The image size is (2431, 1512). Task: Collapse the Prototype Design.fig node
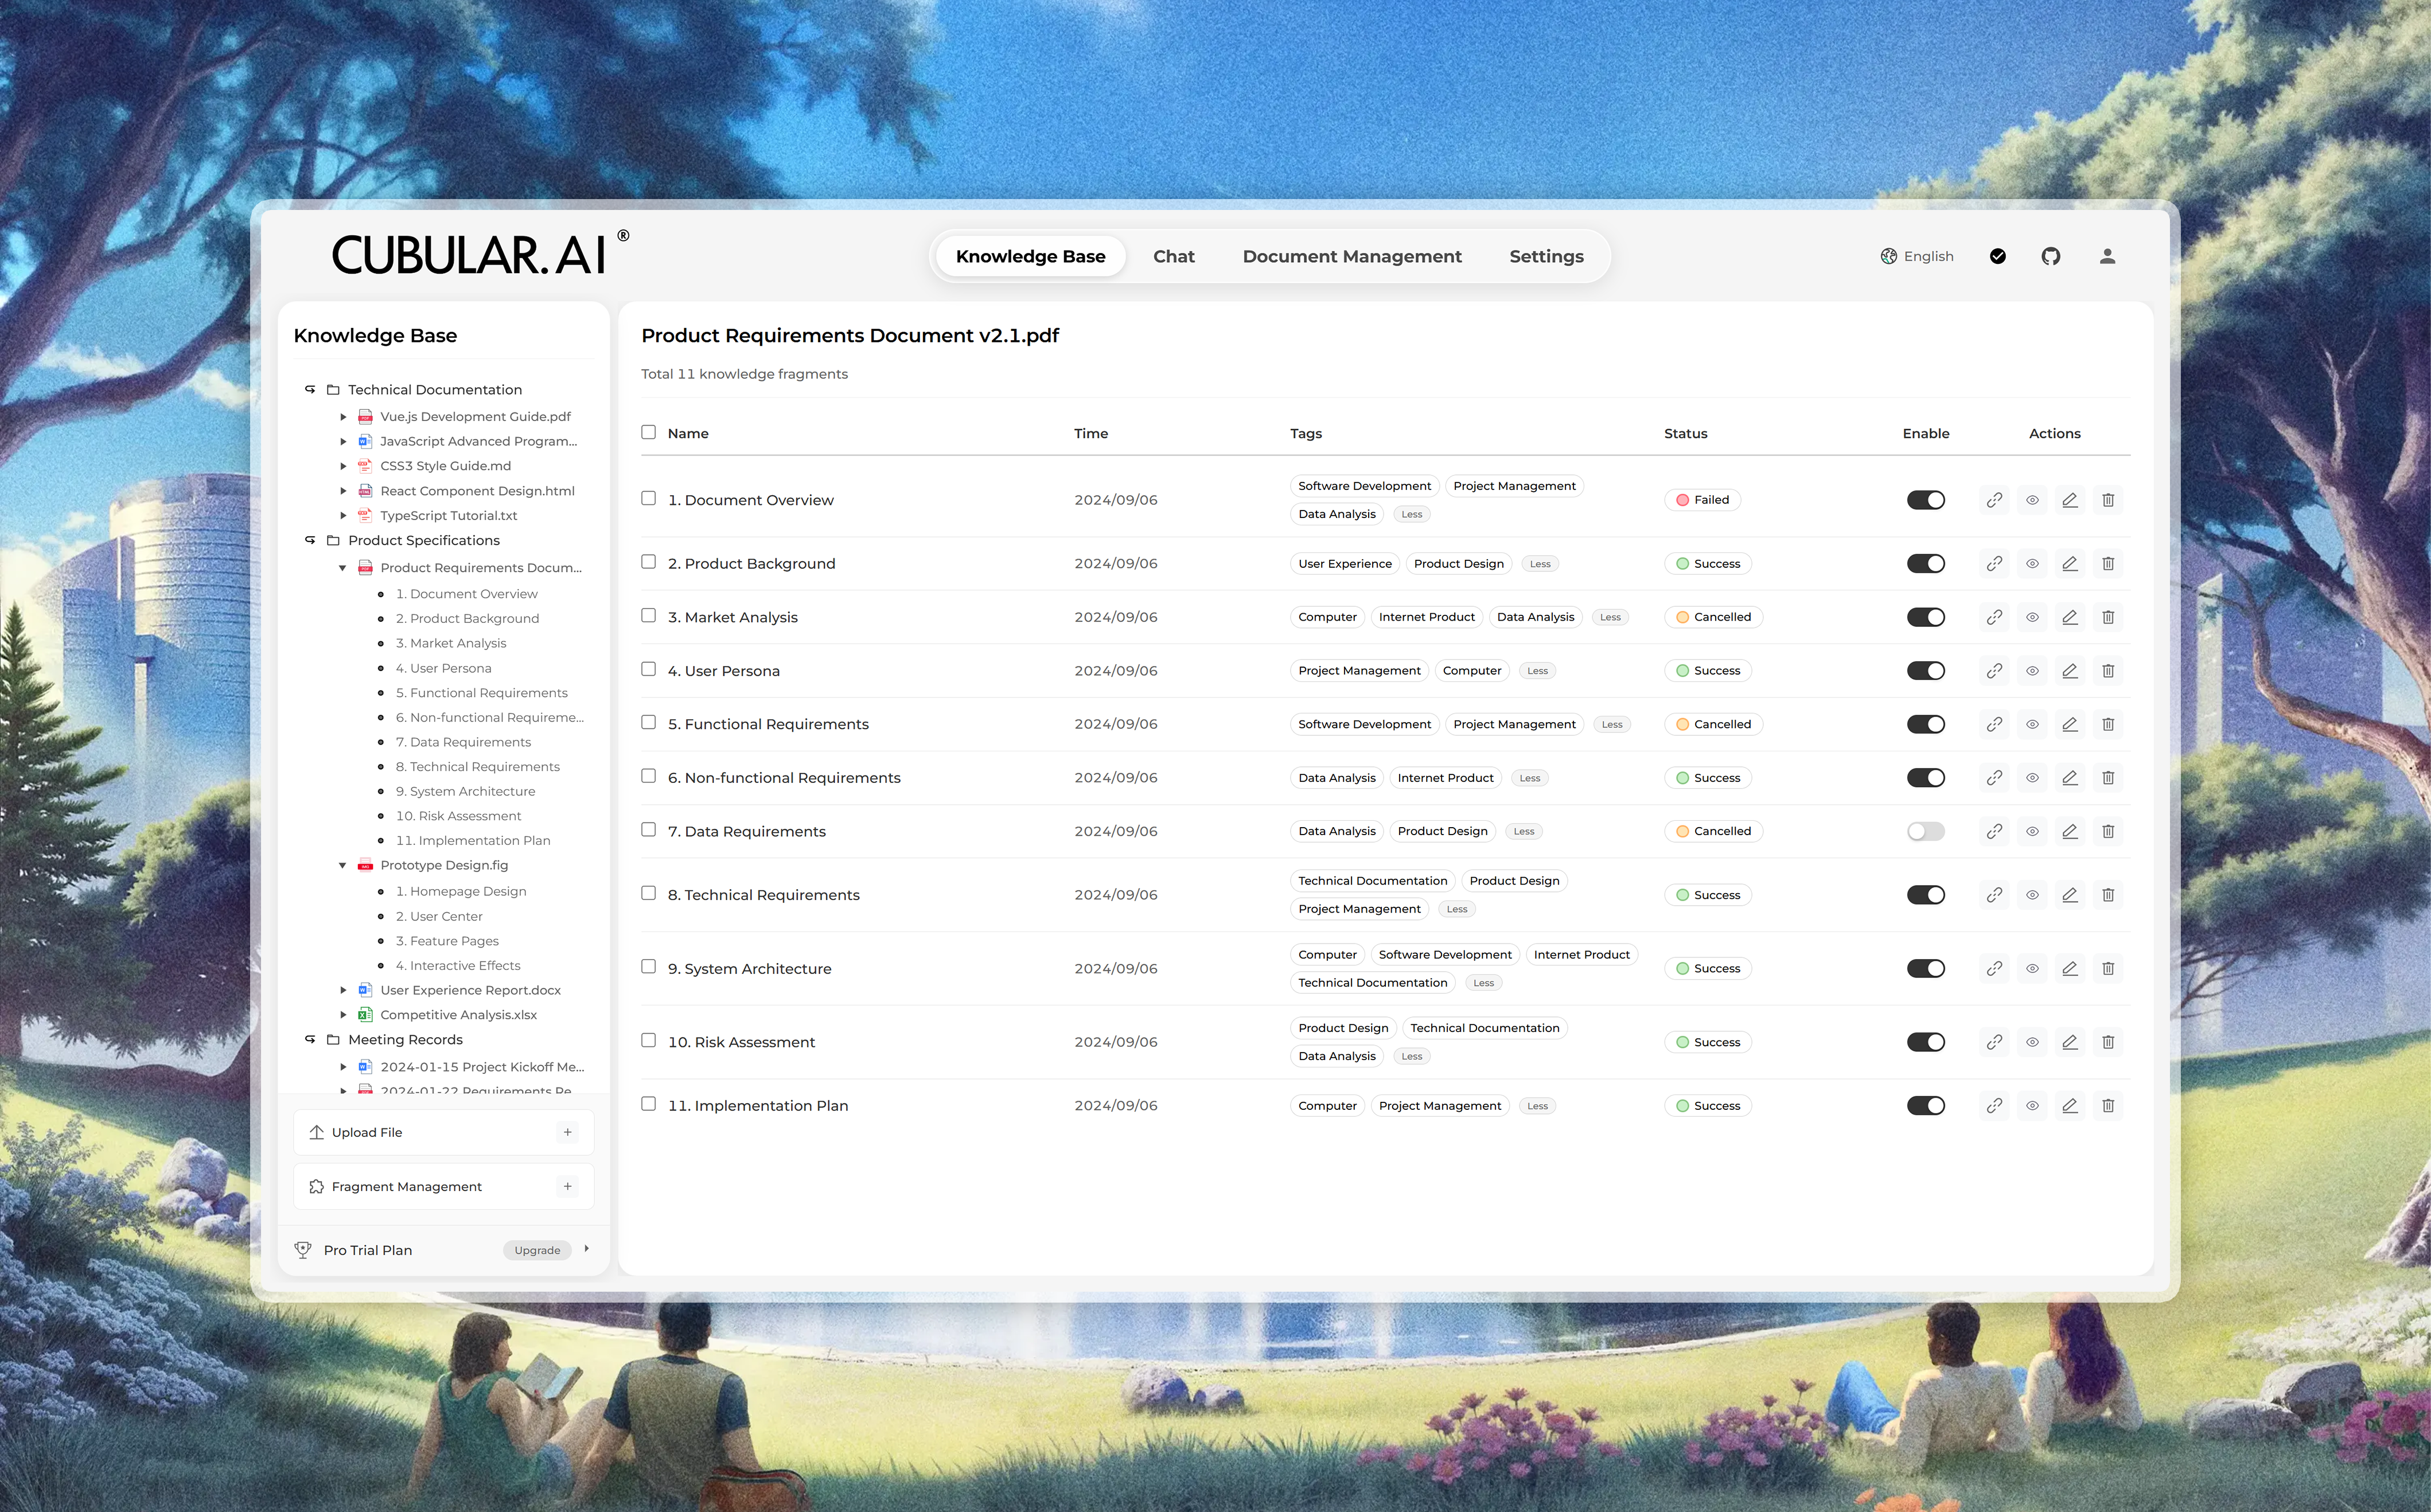343,866
